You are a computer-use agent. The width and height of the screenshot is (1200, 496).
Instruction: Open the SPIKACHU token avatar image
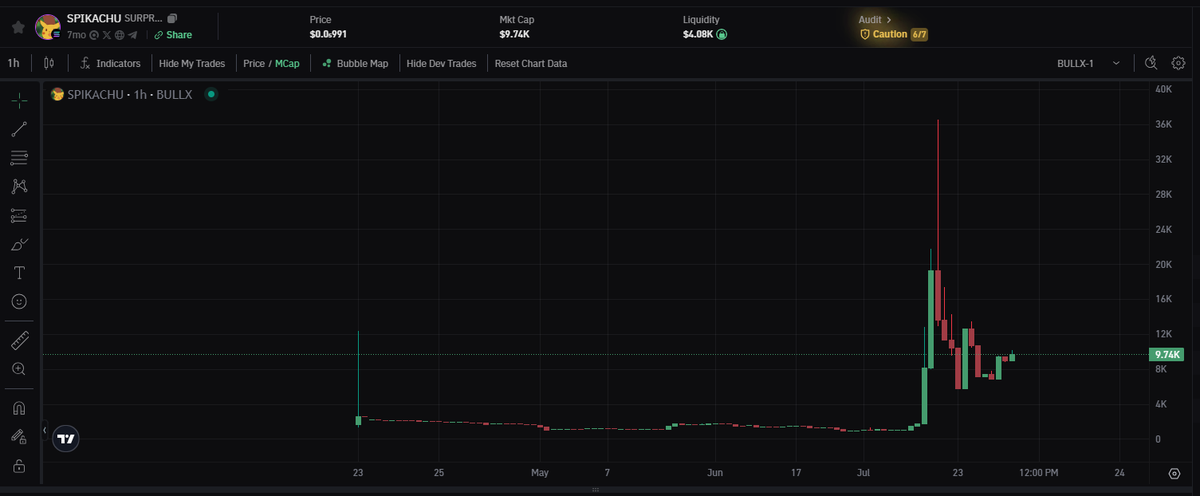click(x=47, y=27)
